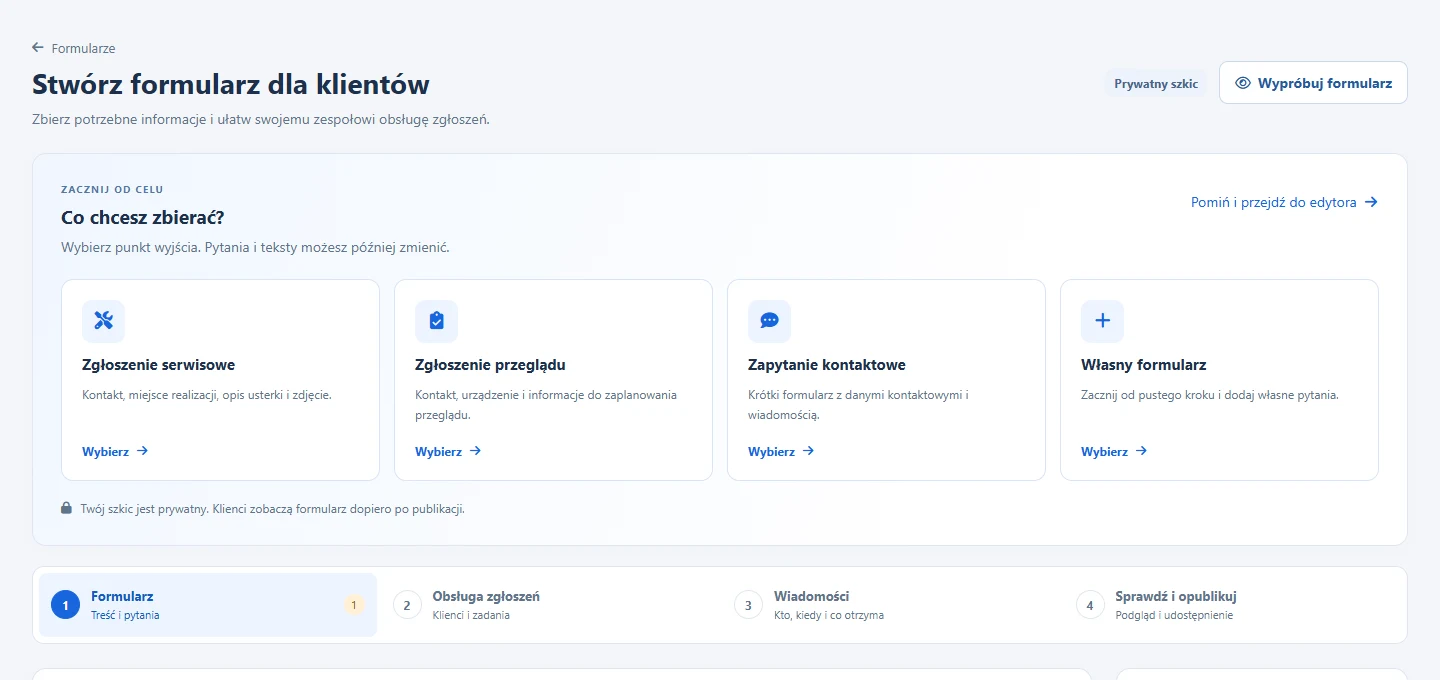Image resolution: width=1440 pixels, height=680 pixels.
Task: Go back to Formularze via arrow link
Action: pyautogui.click(x=74, y=48)
